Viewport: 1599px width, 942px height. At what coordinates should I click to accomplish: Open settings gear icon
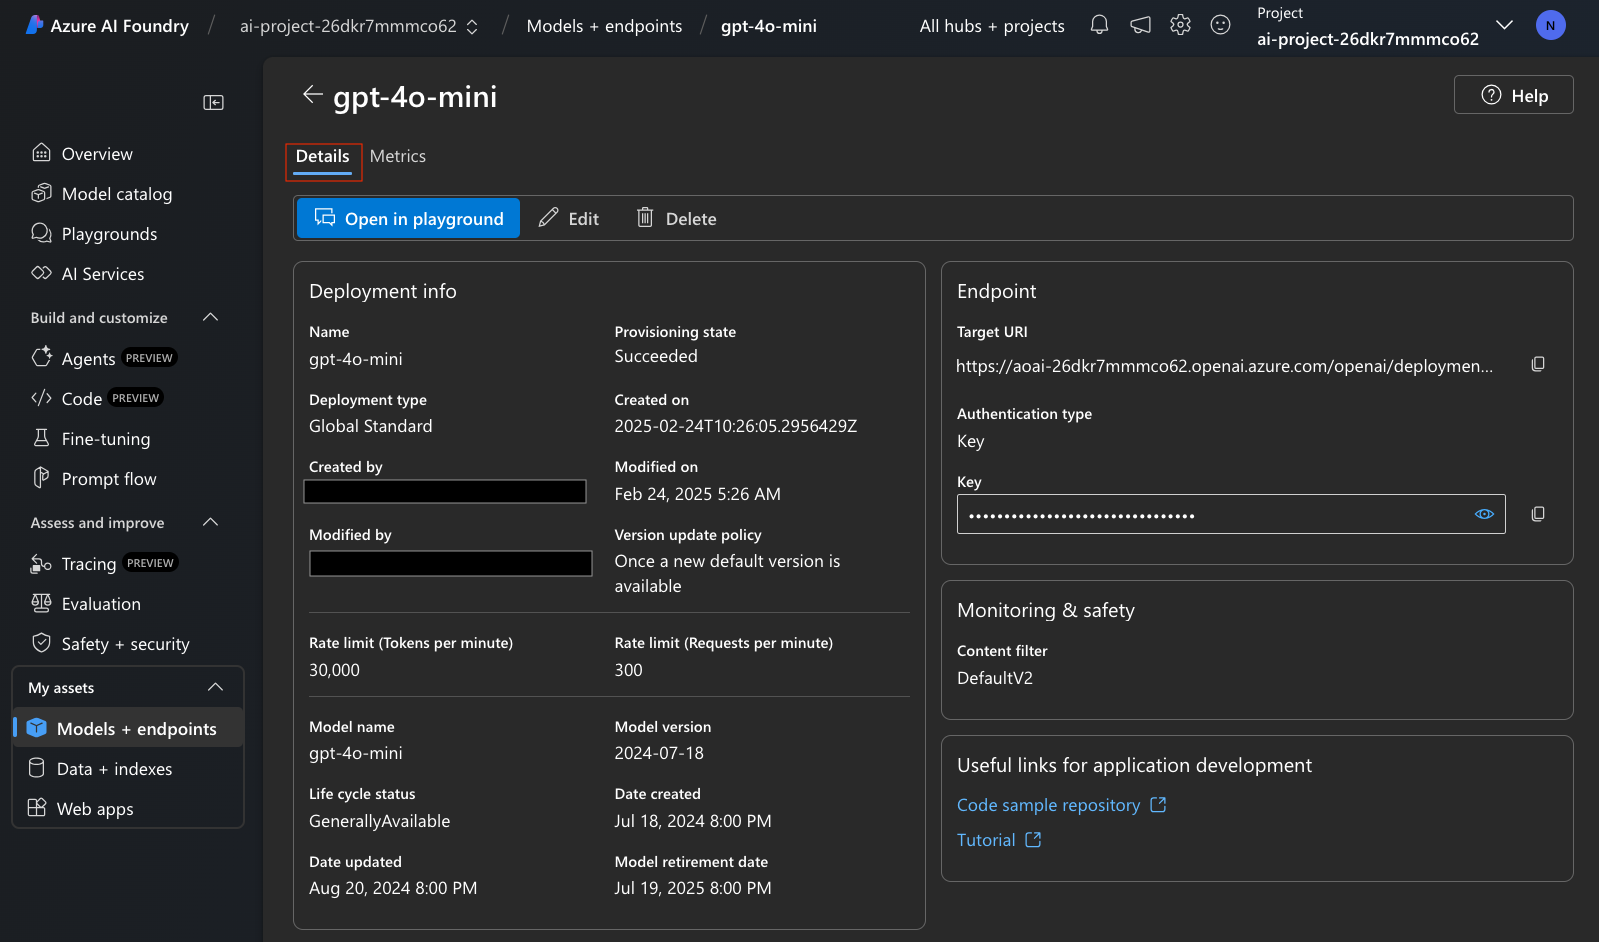(1180, 25)
